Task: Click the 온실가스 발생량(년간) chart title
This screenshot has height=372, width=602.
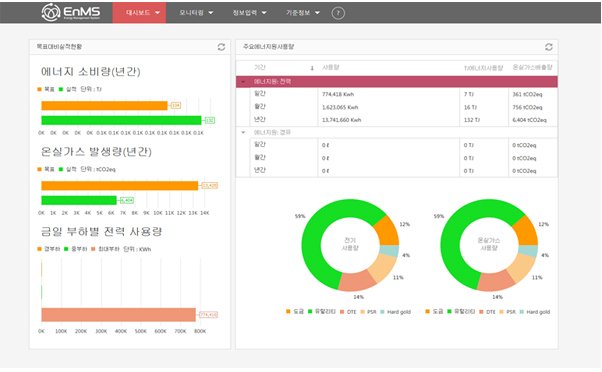Action: pos(96,152)
